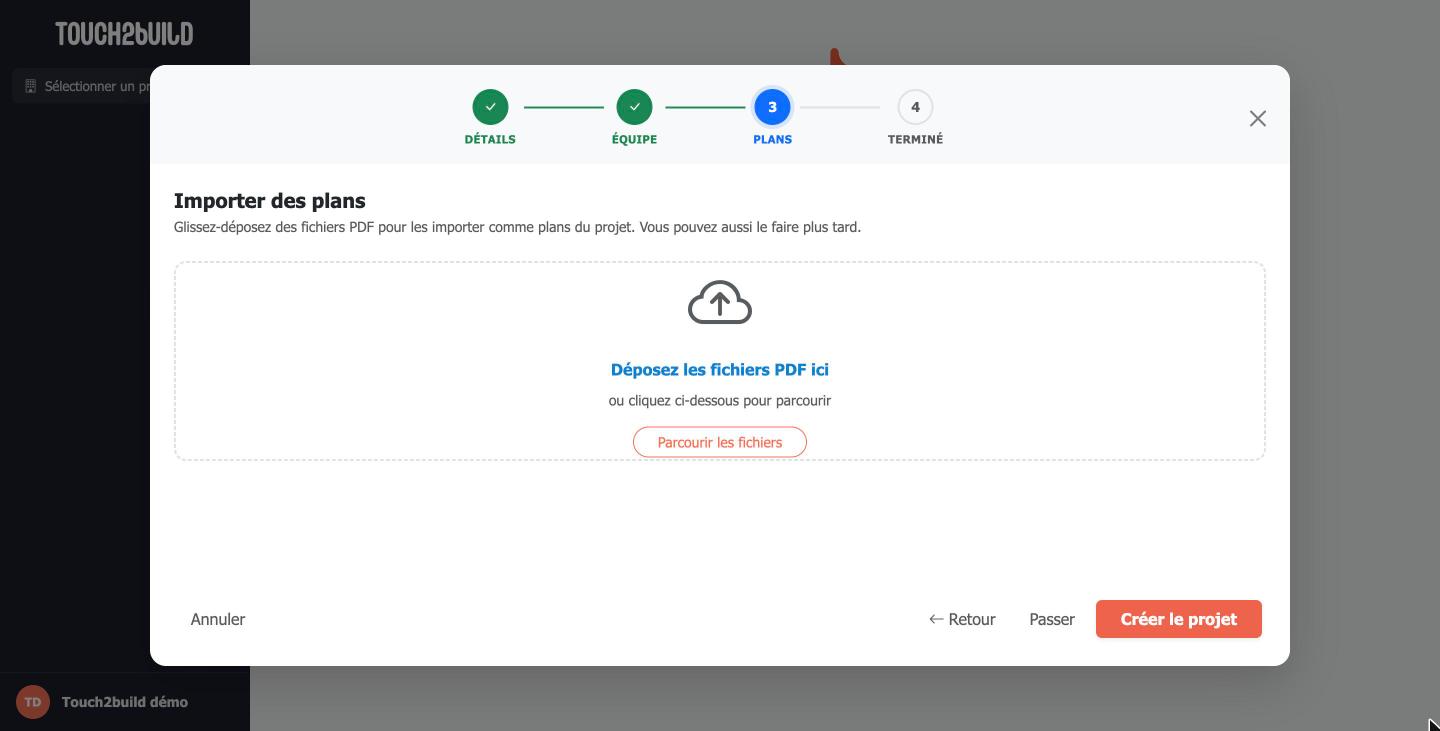The height and width of the screenshot is (731, 1440).
Task: Click the Importer des plans heading
Action: coord(270,201)
